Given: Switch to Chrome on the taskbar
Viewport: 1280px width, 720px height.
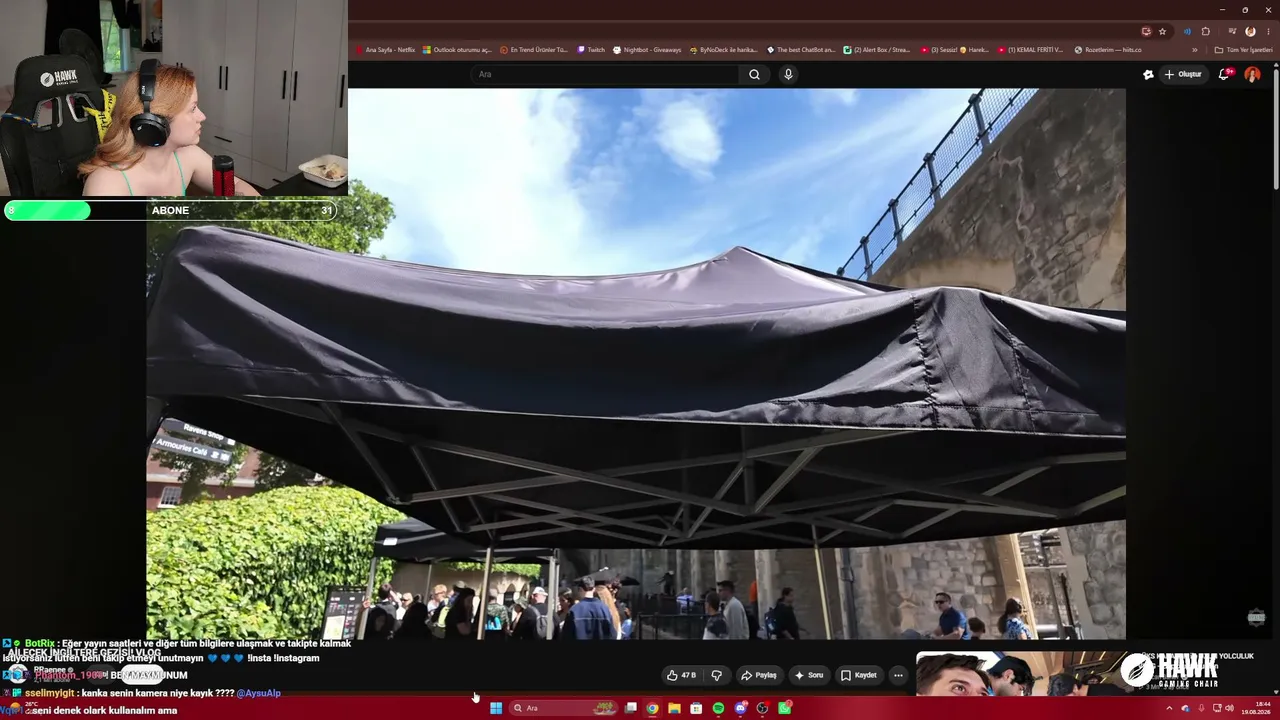Looking at the screenshot, I should click(x=652, y=708).
